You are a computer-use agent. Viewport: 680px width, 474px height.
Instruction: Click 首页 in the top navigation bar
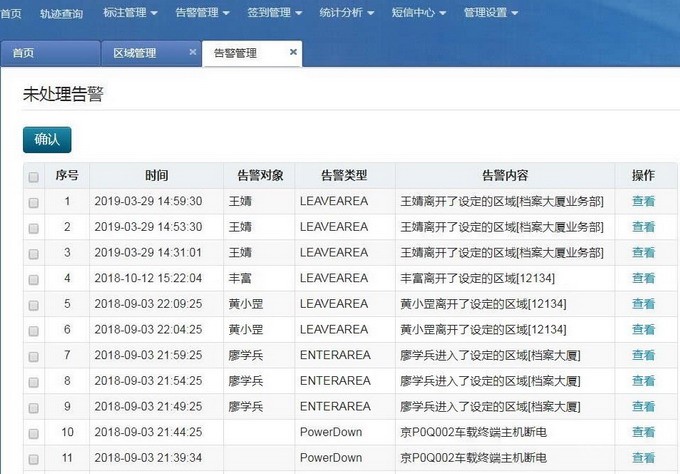click(11, 13)
